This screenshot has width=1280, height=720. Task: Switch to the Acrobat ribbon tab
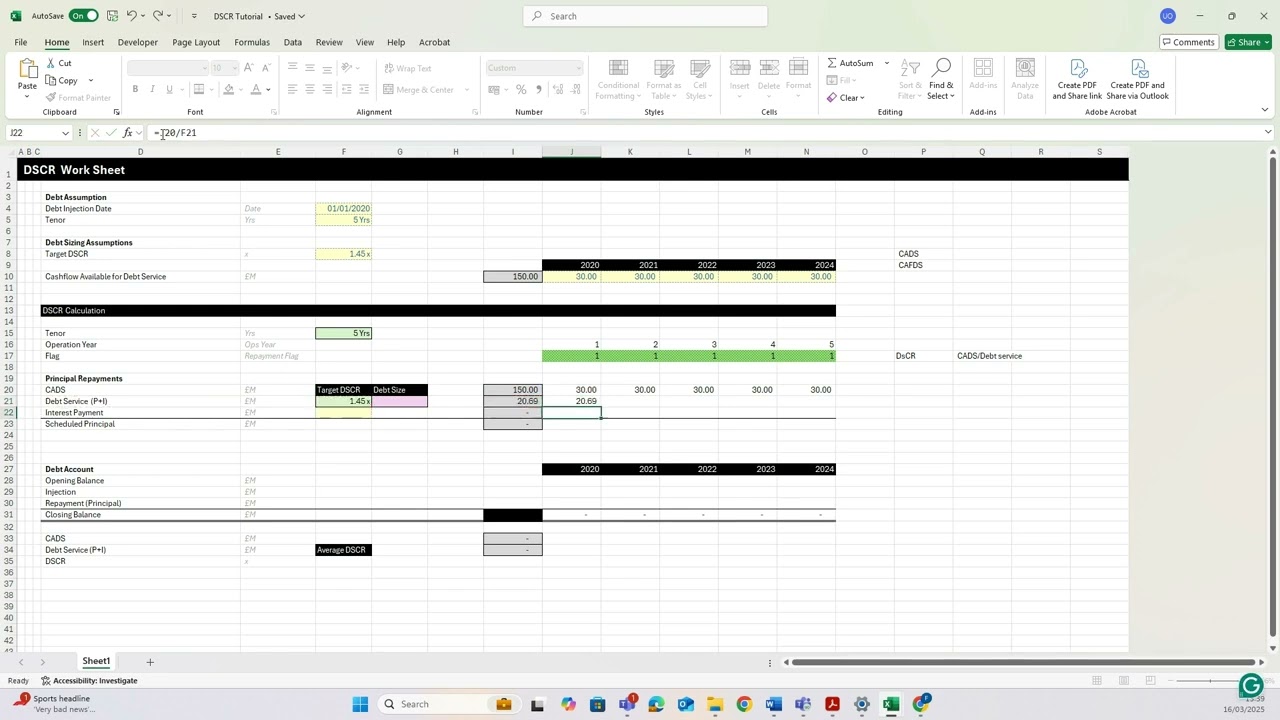[x=434, y=42]
